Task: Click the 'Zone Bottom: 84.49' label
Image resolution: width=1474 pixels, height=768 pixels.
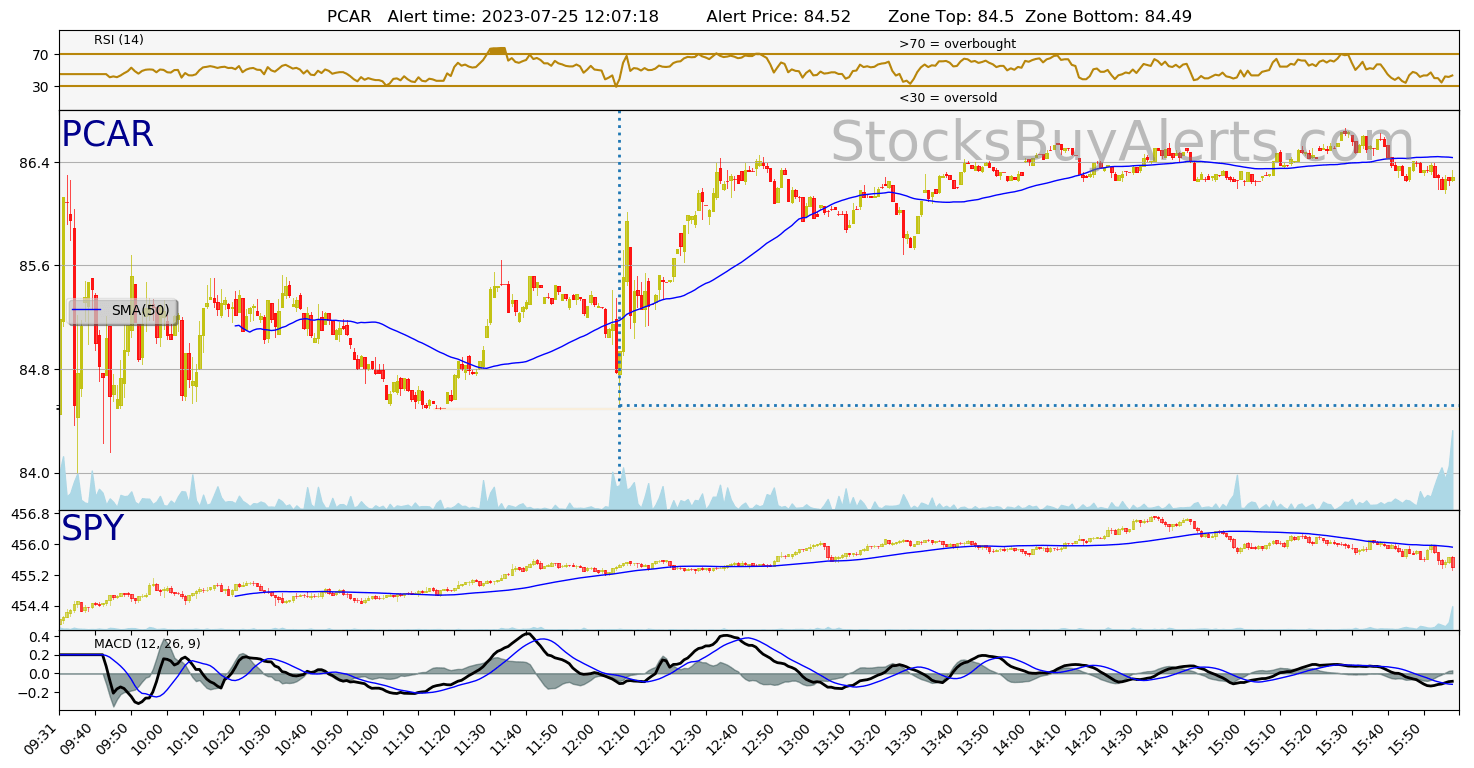Action: 1109,17
